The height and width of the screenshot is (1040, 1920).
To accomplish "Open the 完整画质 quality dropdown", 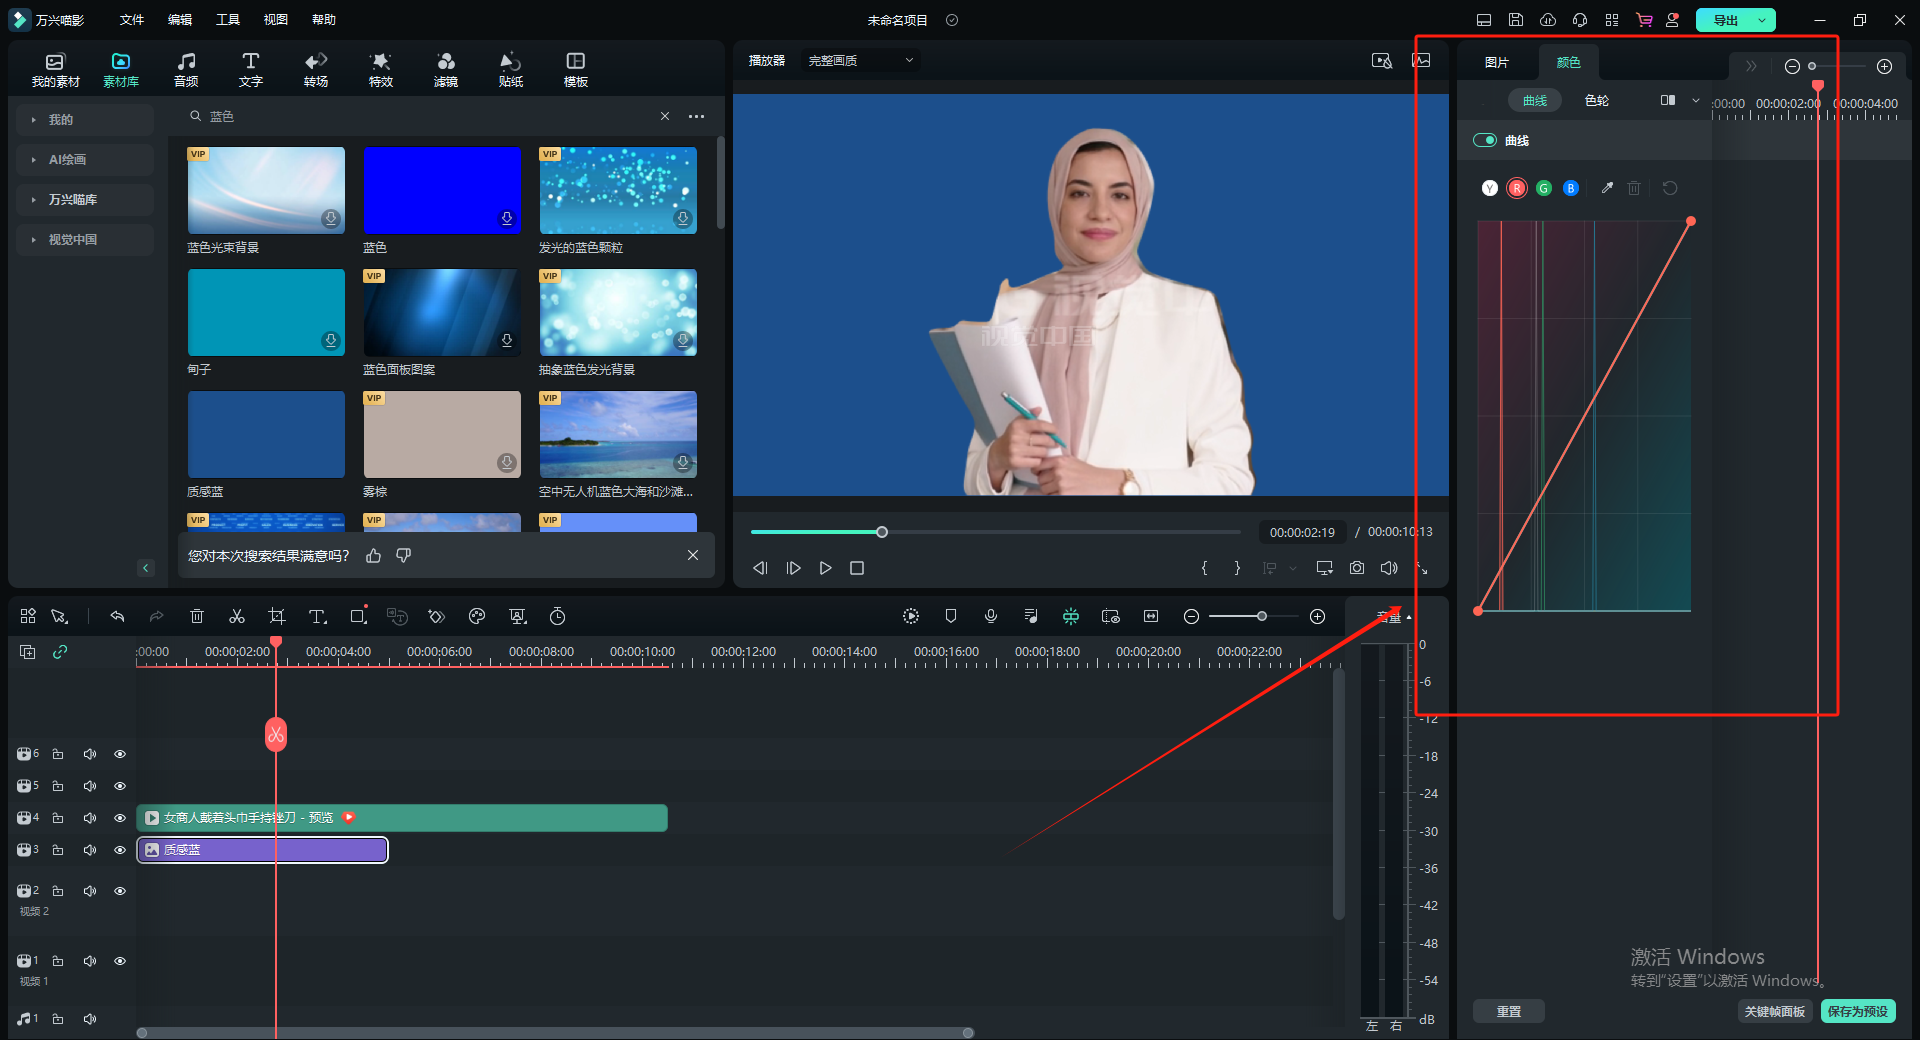I will (860, 61).
